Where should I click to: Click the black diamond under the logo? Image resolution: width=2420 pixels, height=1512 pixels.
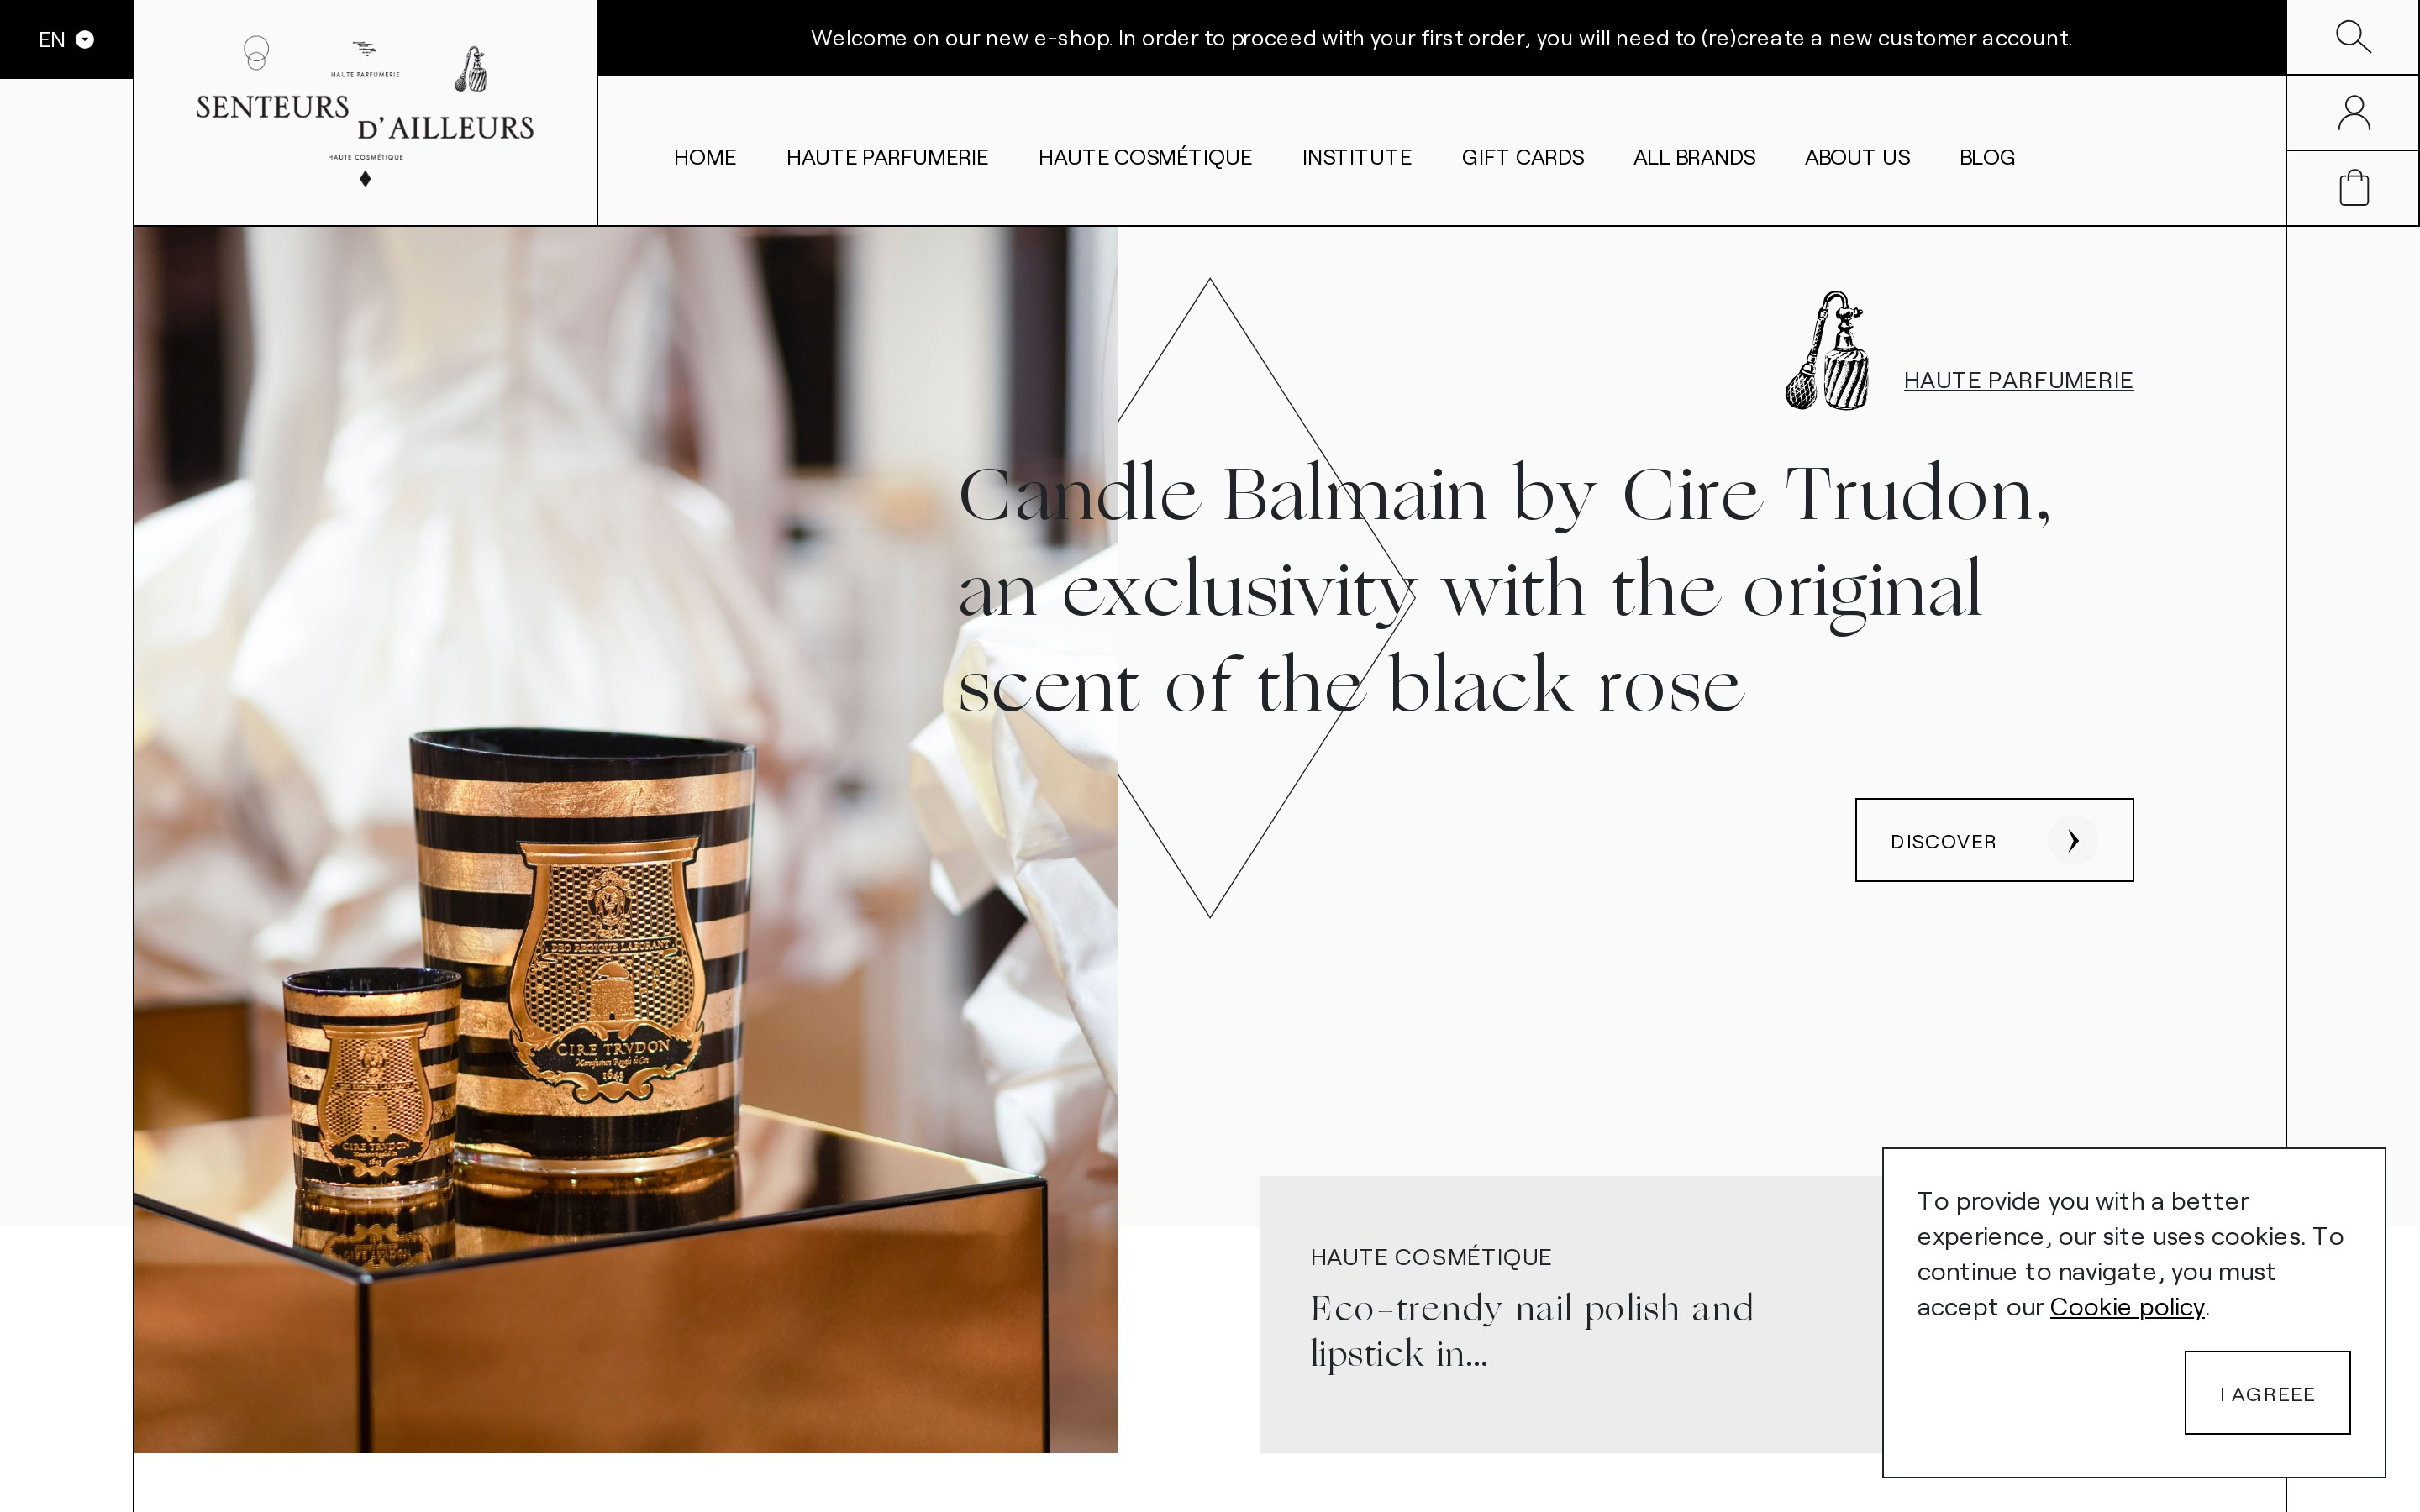pos(365,179)
